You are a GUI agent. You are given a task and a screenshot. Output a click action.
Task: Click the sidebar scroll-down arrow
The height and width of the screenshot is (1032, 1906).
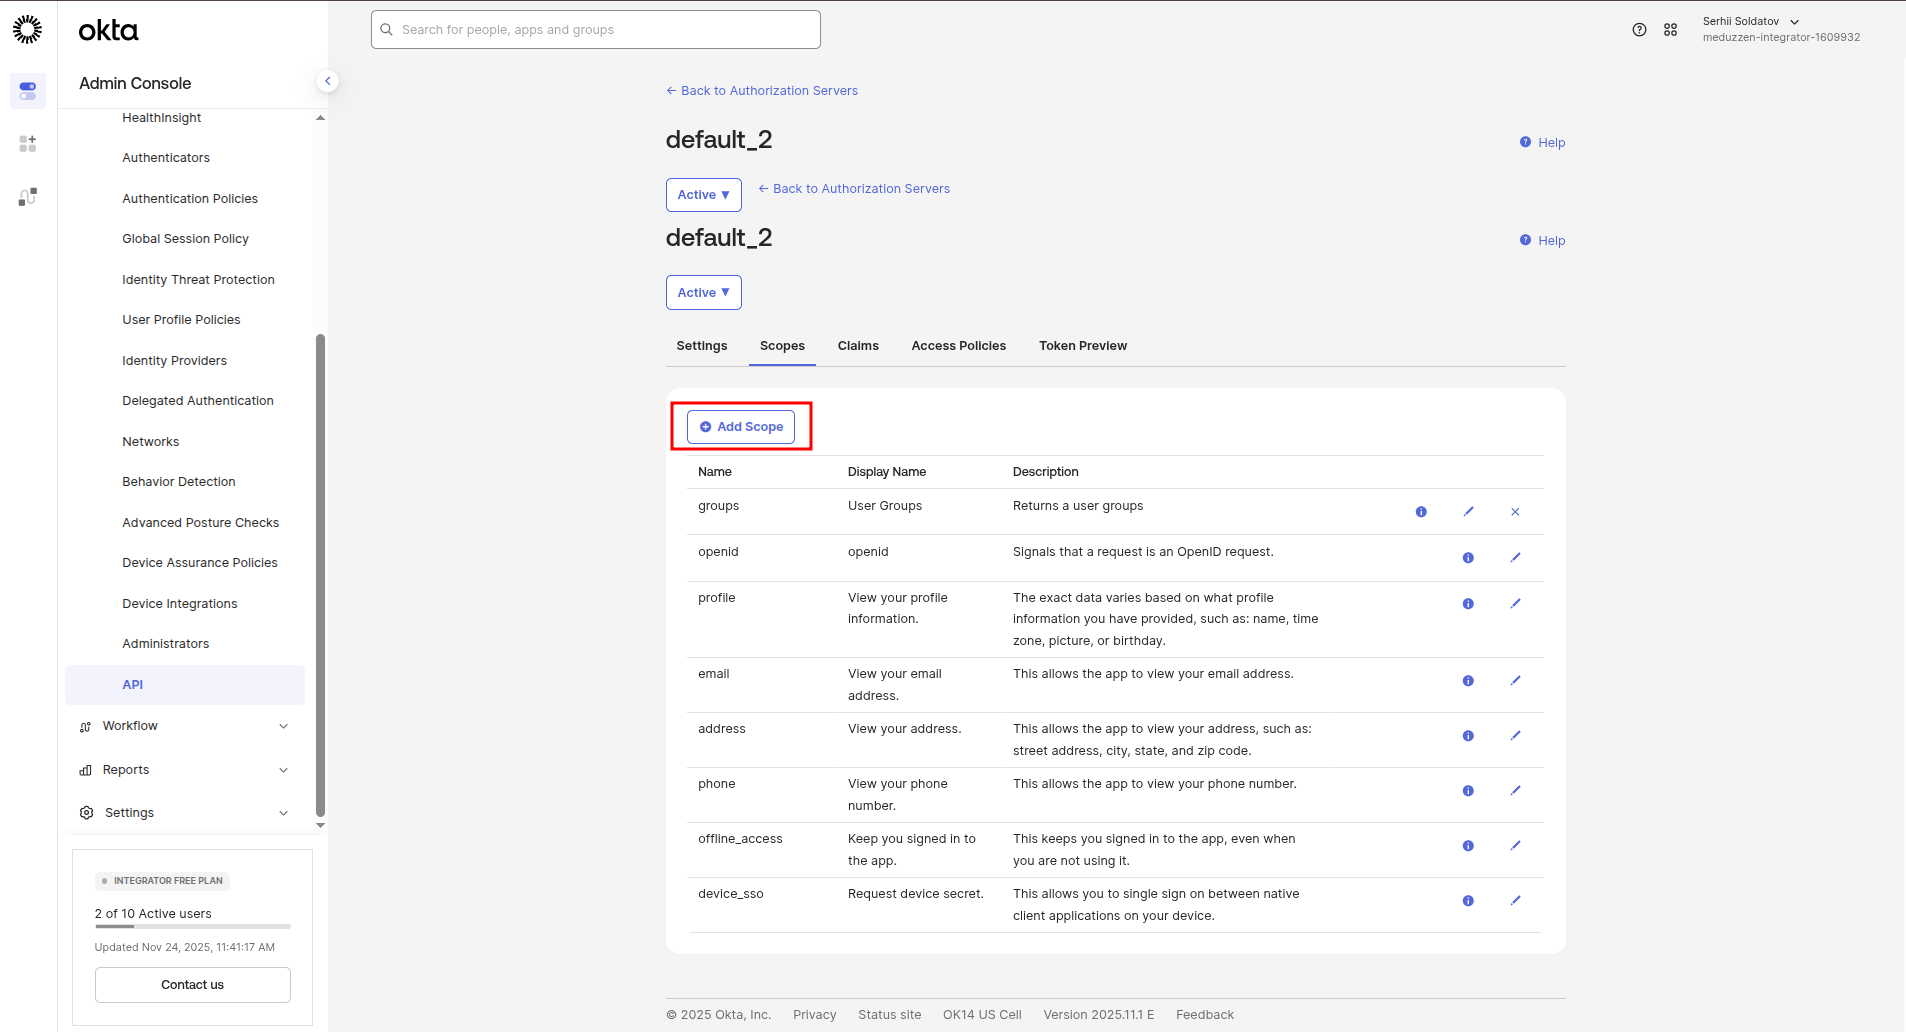(320, 826)
